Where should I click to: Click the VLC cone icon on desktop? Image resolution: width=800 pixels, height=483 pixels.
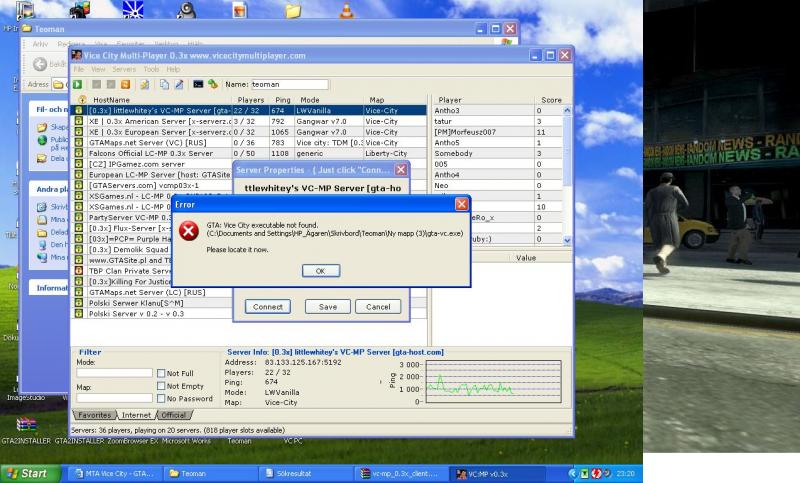click(x=346, y=10)
